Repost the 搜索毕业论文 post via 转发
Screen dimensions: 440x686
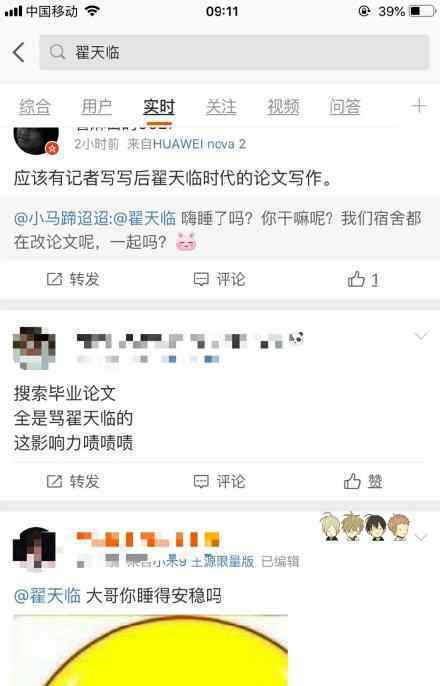73,481
